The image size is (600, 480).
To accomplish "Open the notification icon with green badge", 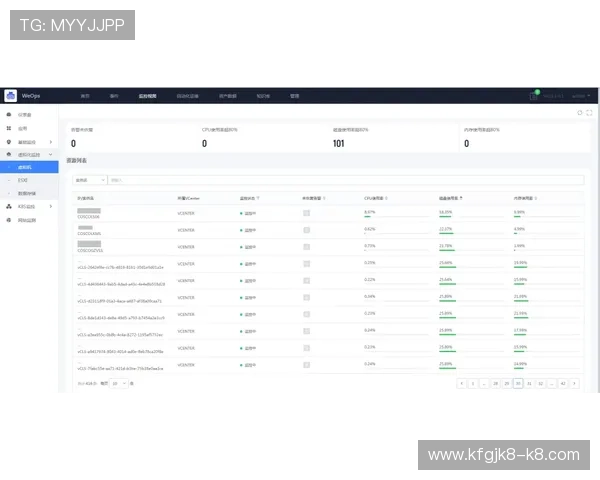I will [534, 96].
